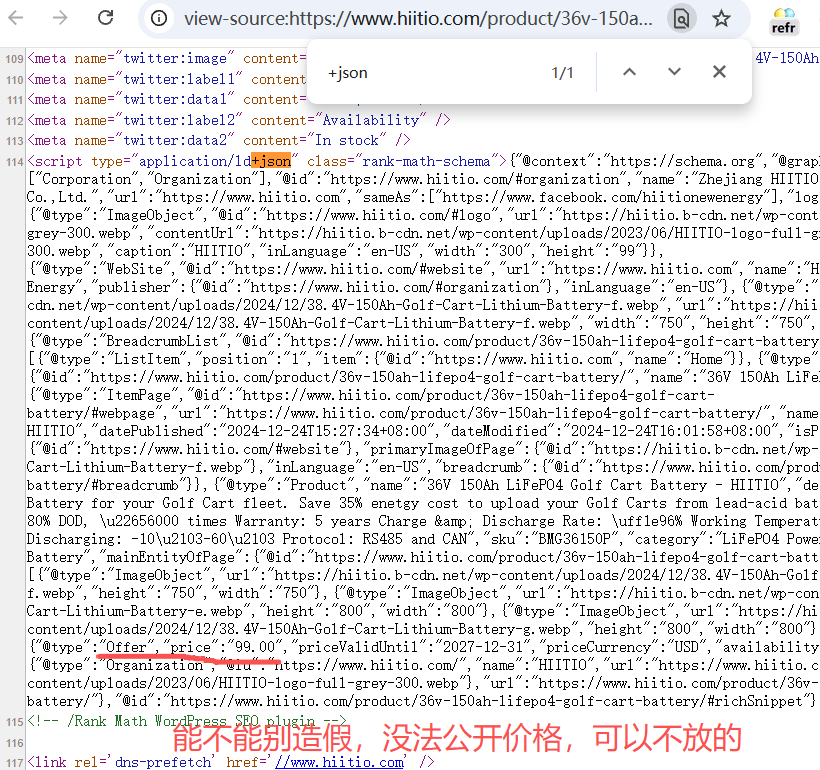This screenshot has width=820, height=770.
Task: Click the "BreadcrumbList" type text
Action: (x=162, y=342)
